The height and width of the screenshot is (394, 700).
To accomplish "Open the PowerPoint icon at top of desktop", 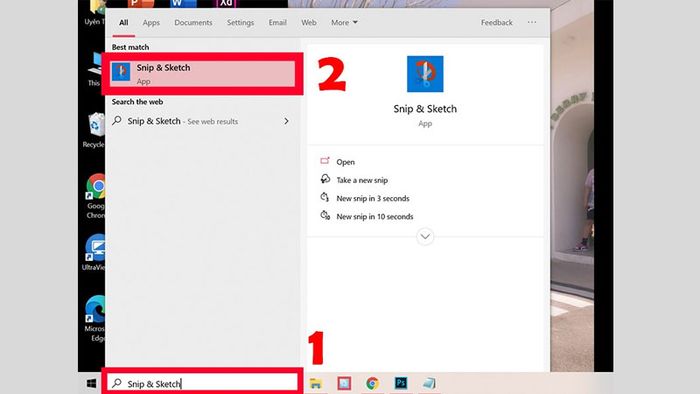I will click(141, 4).
